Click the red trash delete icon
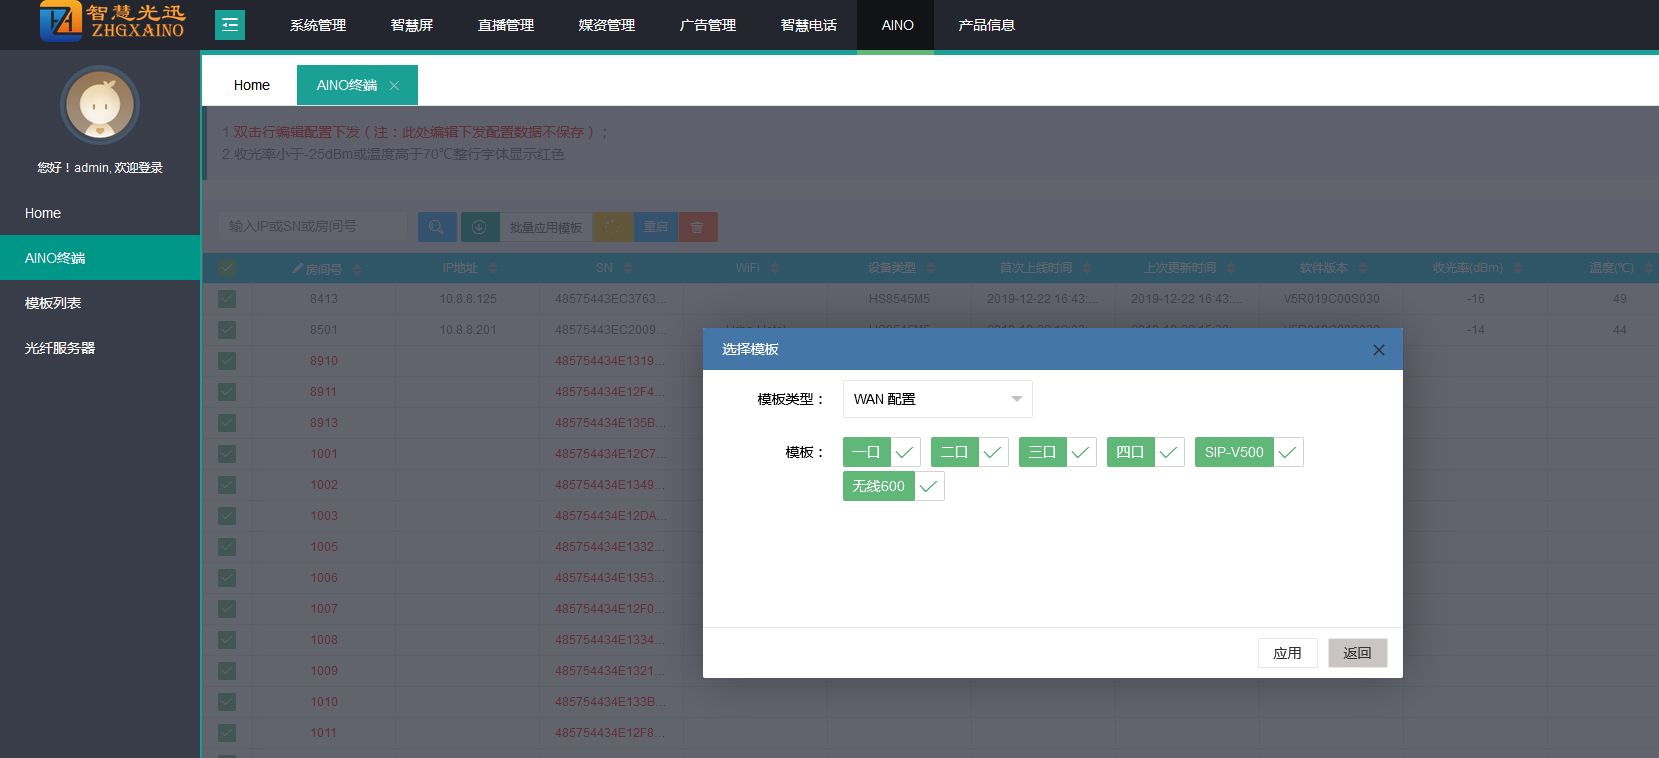Viewport: 1659px width, 758px height. 697,227
